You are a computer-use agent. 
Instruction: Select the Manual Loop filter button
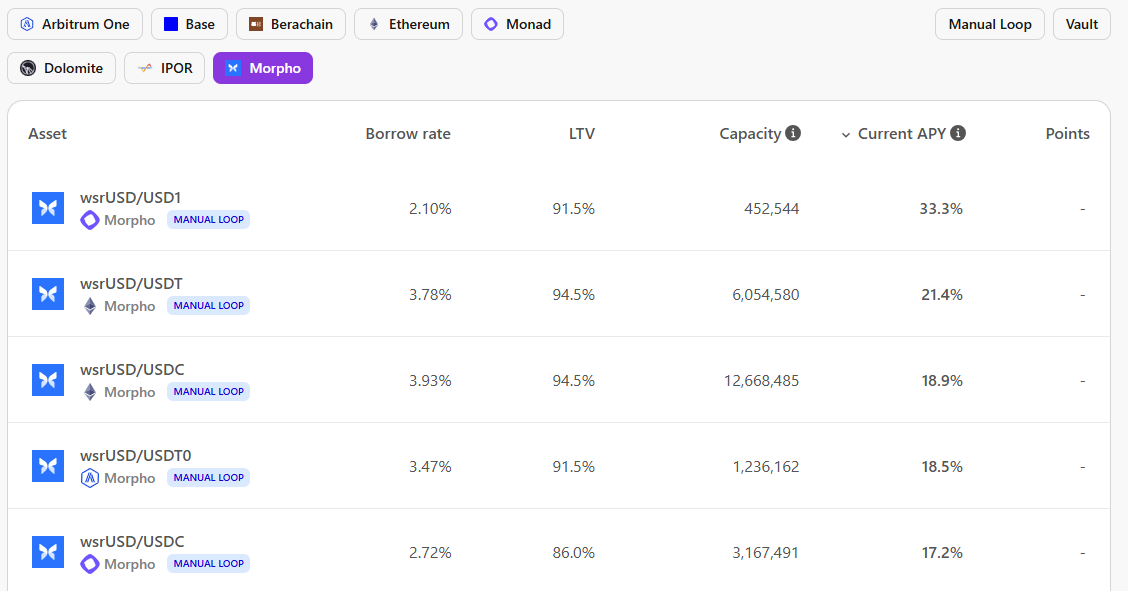(x=990, y=24)
